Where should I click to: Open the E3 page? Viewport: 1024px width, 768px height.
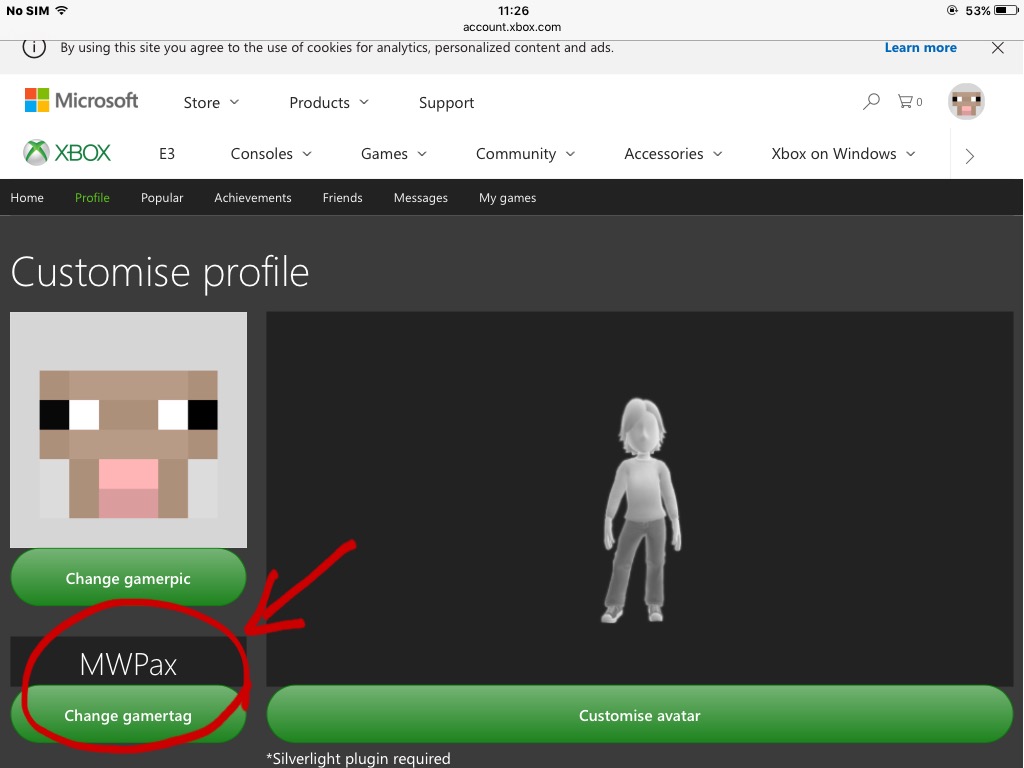point(167,153)
